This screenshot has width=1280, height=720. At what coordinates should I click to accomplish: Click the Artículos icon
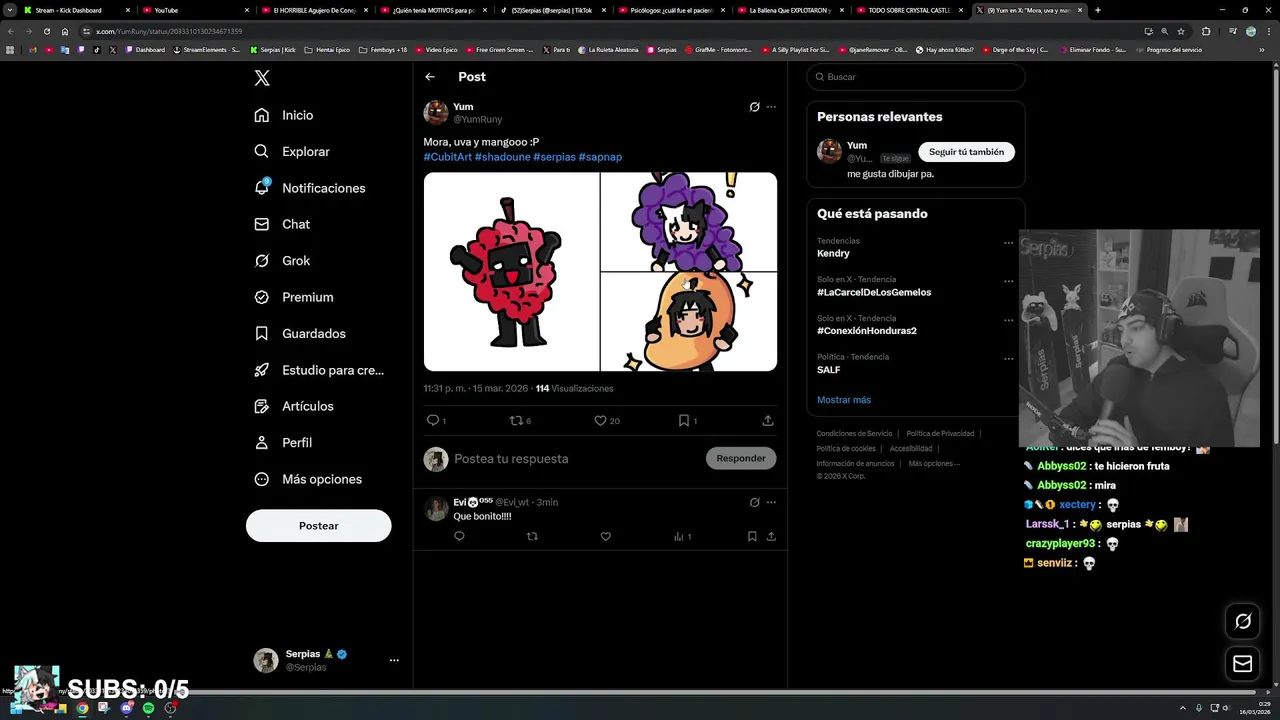coord(261,406)
